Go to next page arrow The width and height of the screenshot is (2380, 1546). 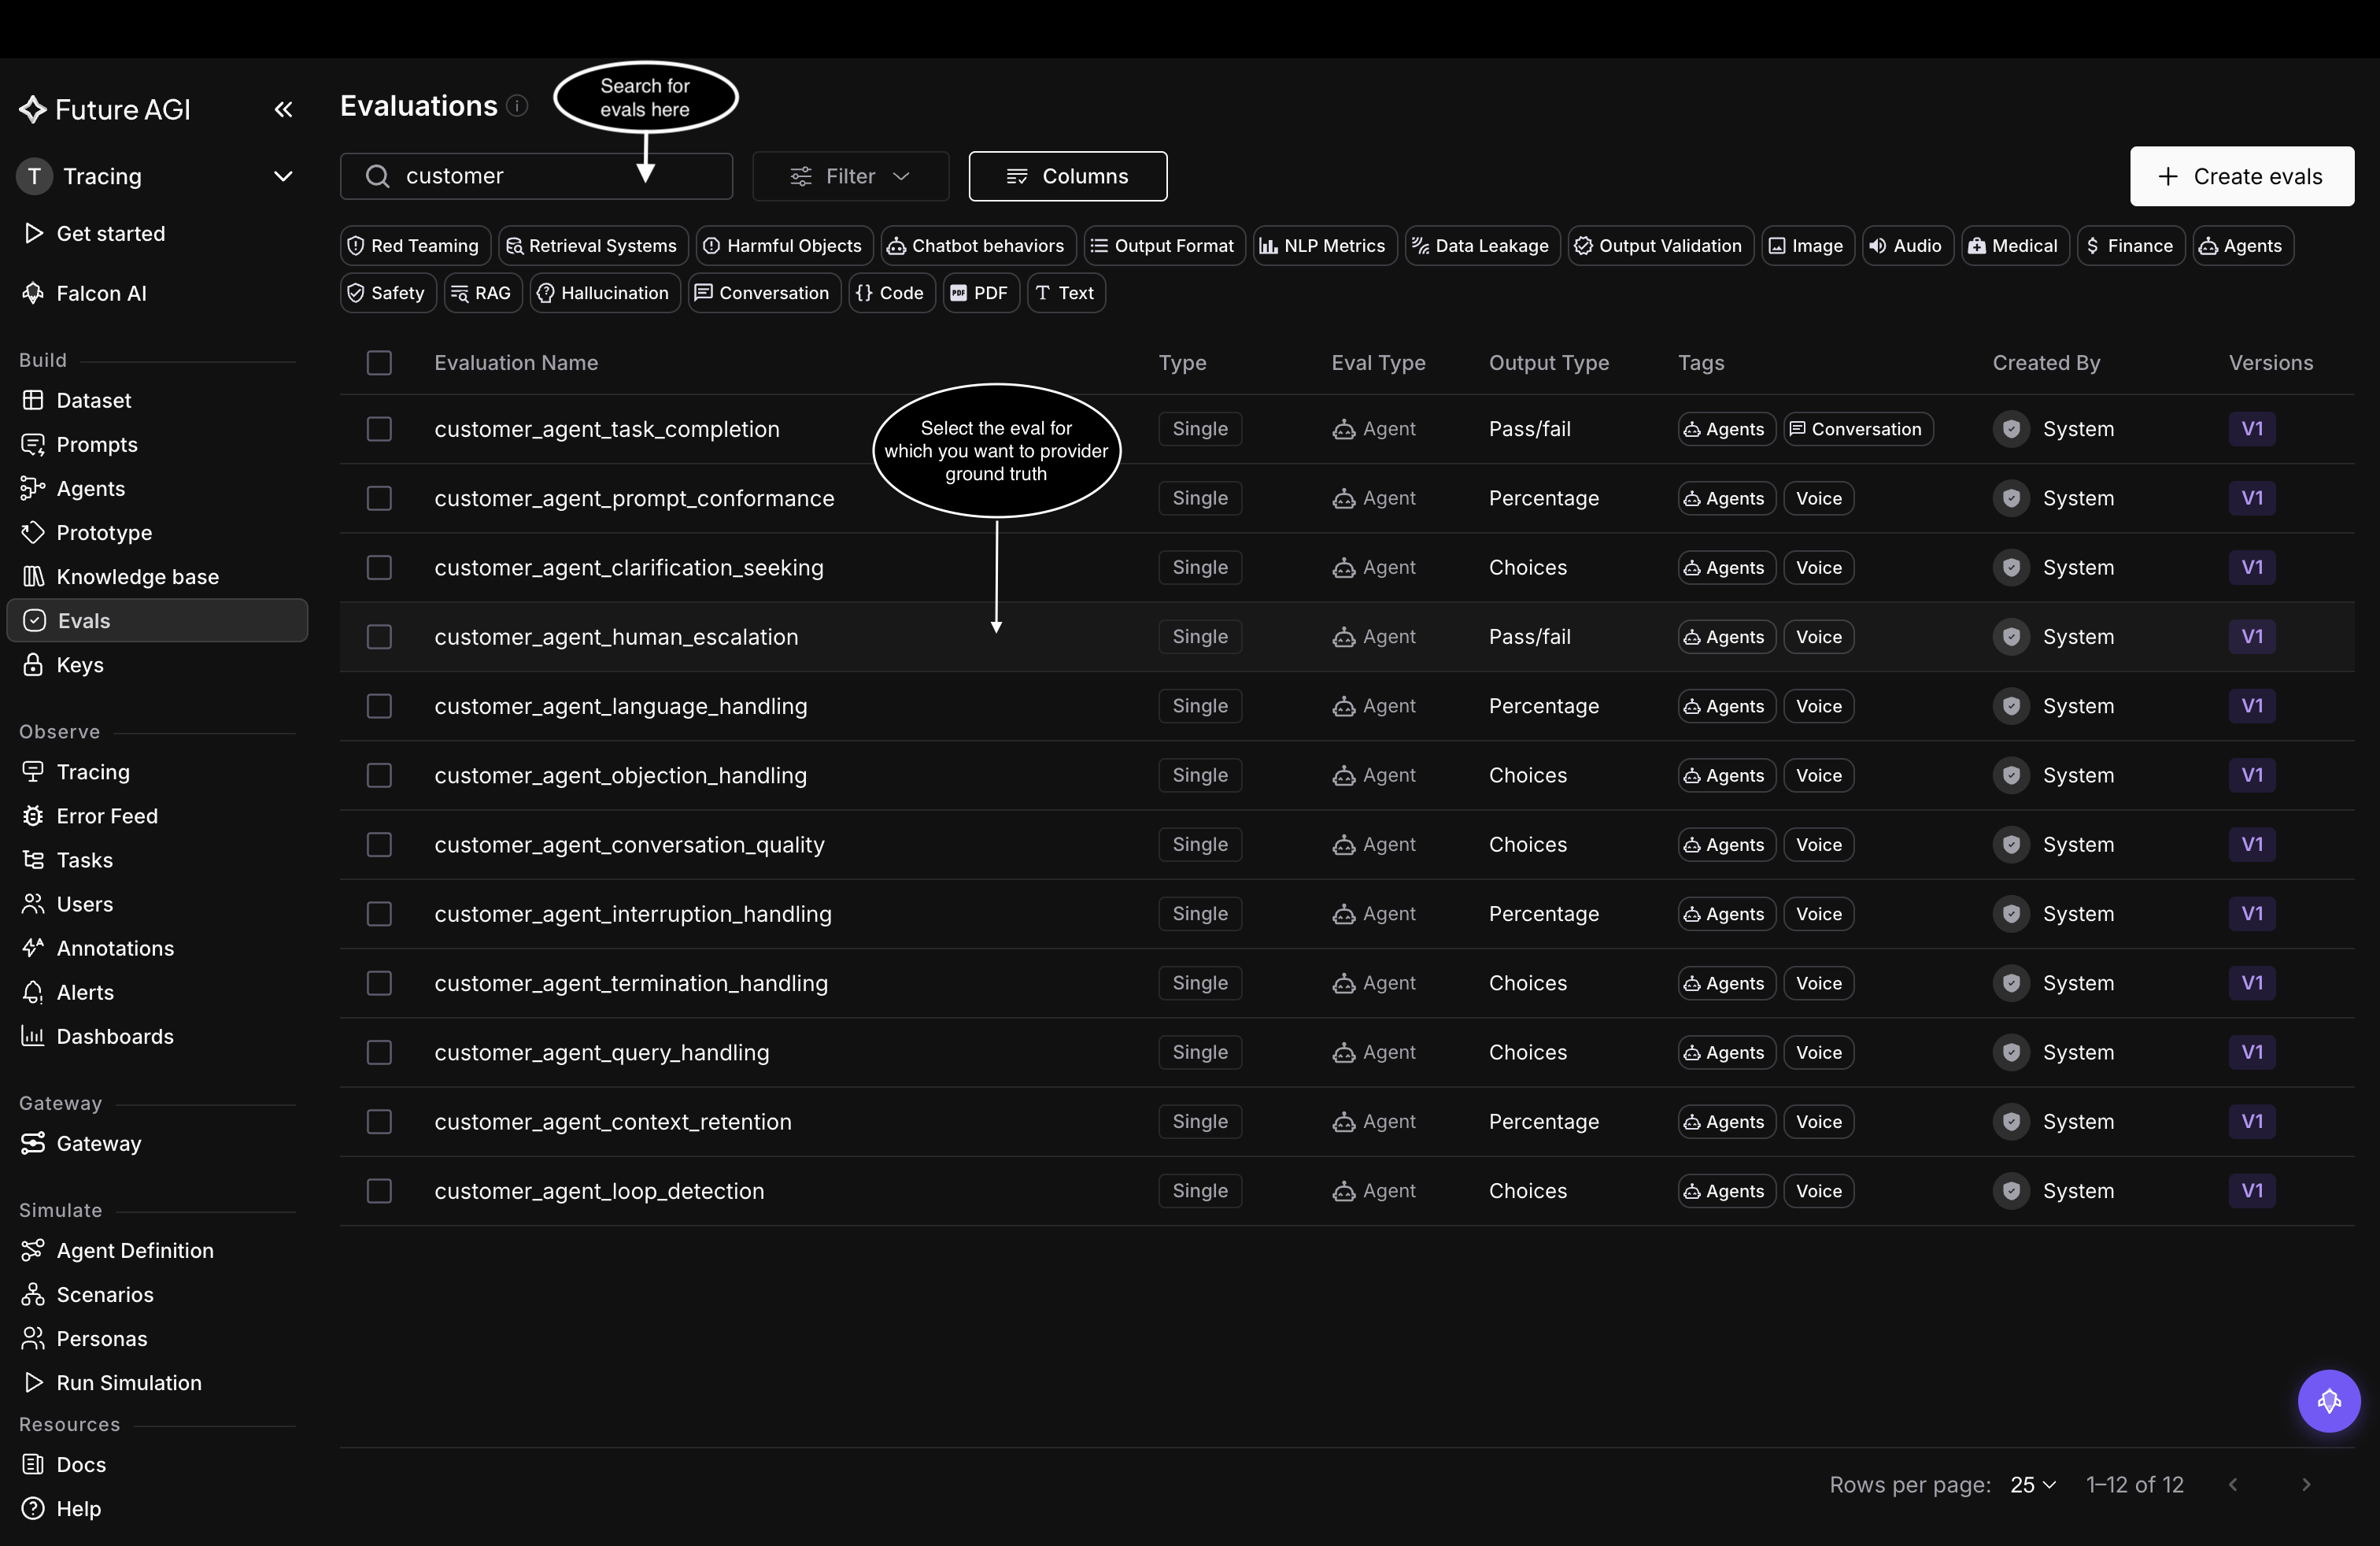(2306, 1484)
